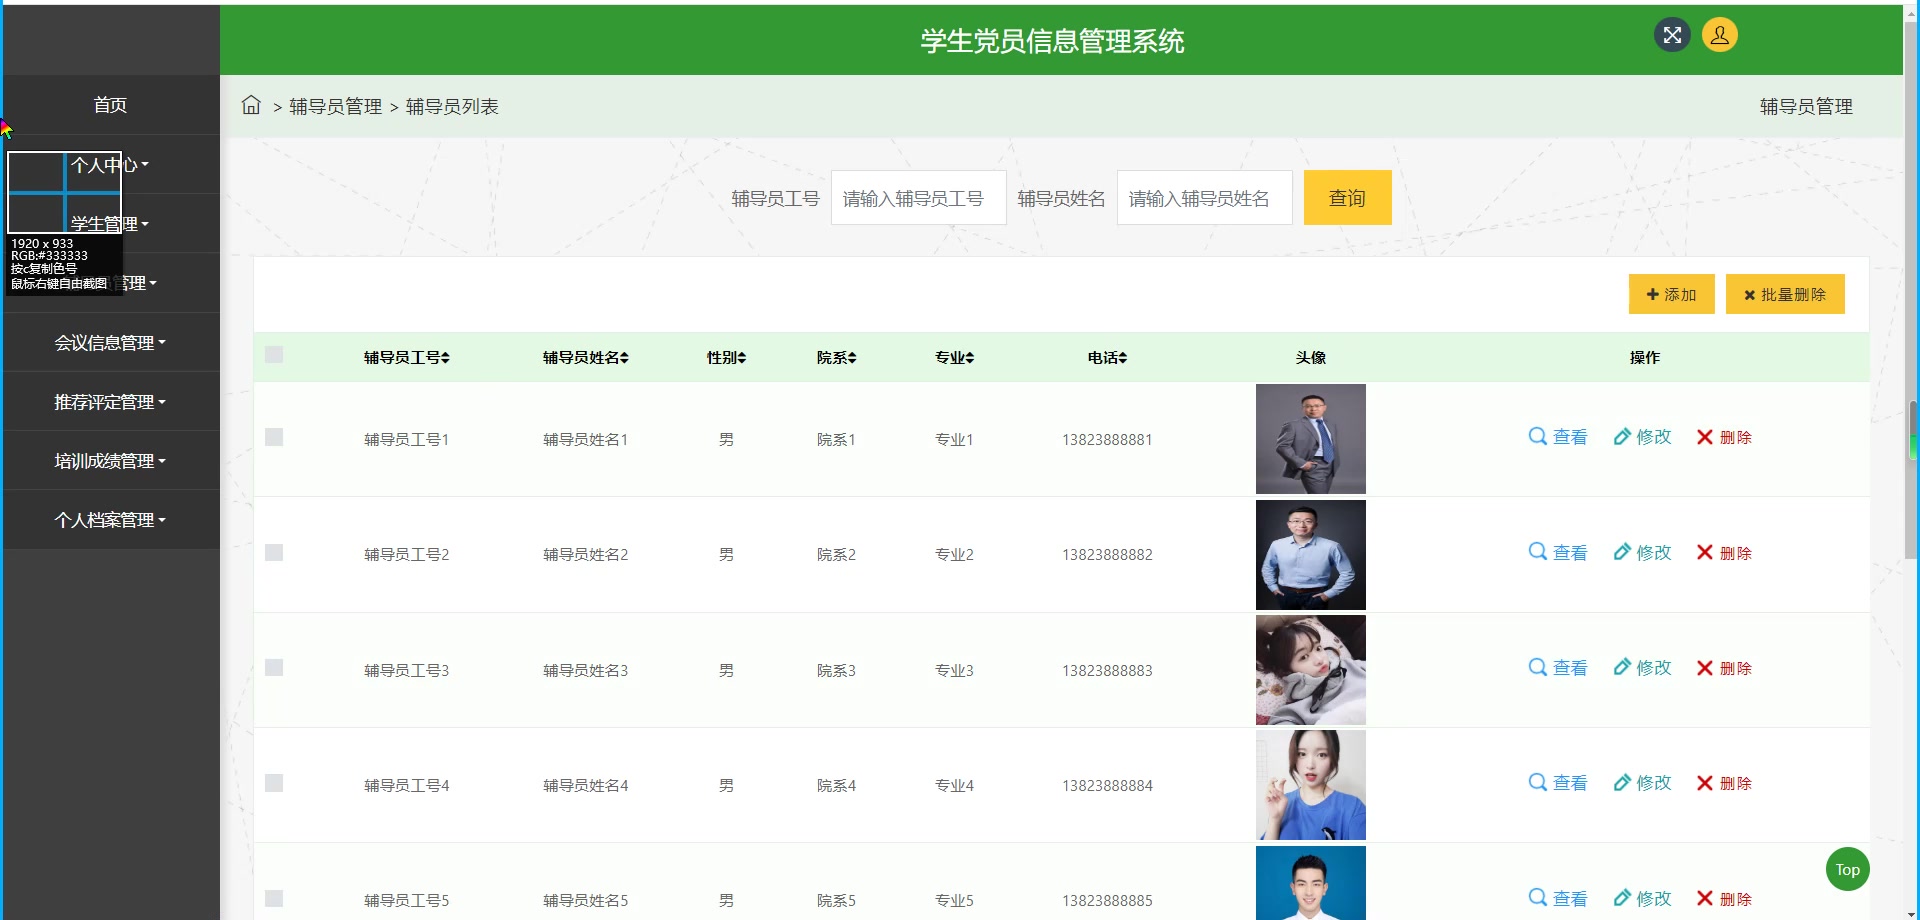Sort by 辅导员工号 column
Viewport: 1920px width, 920px height.
(x=407, y=357)
